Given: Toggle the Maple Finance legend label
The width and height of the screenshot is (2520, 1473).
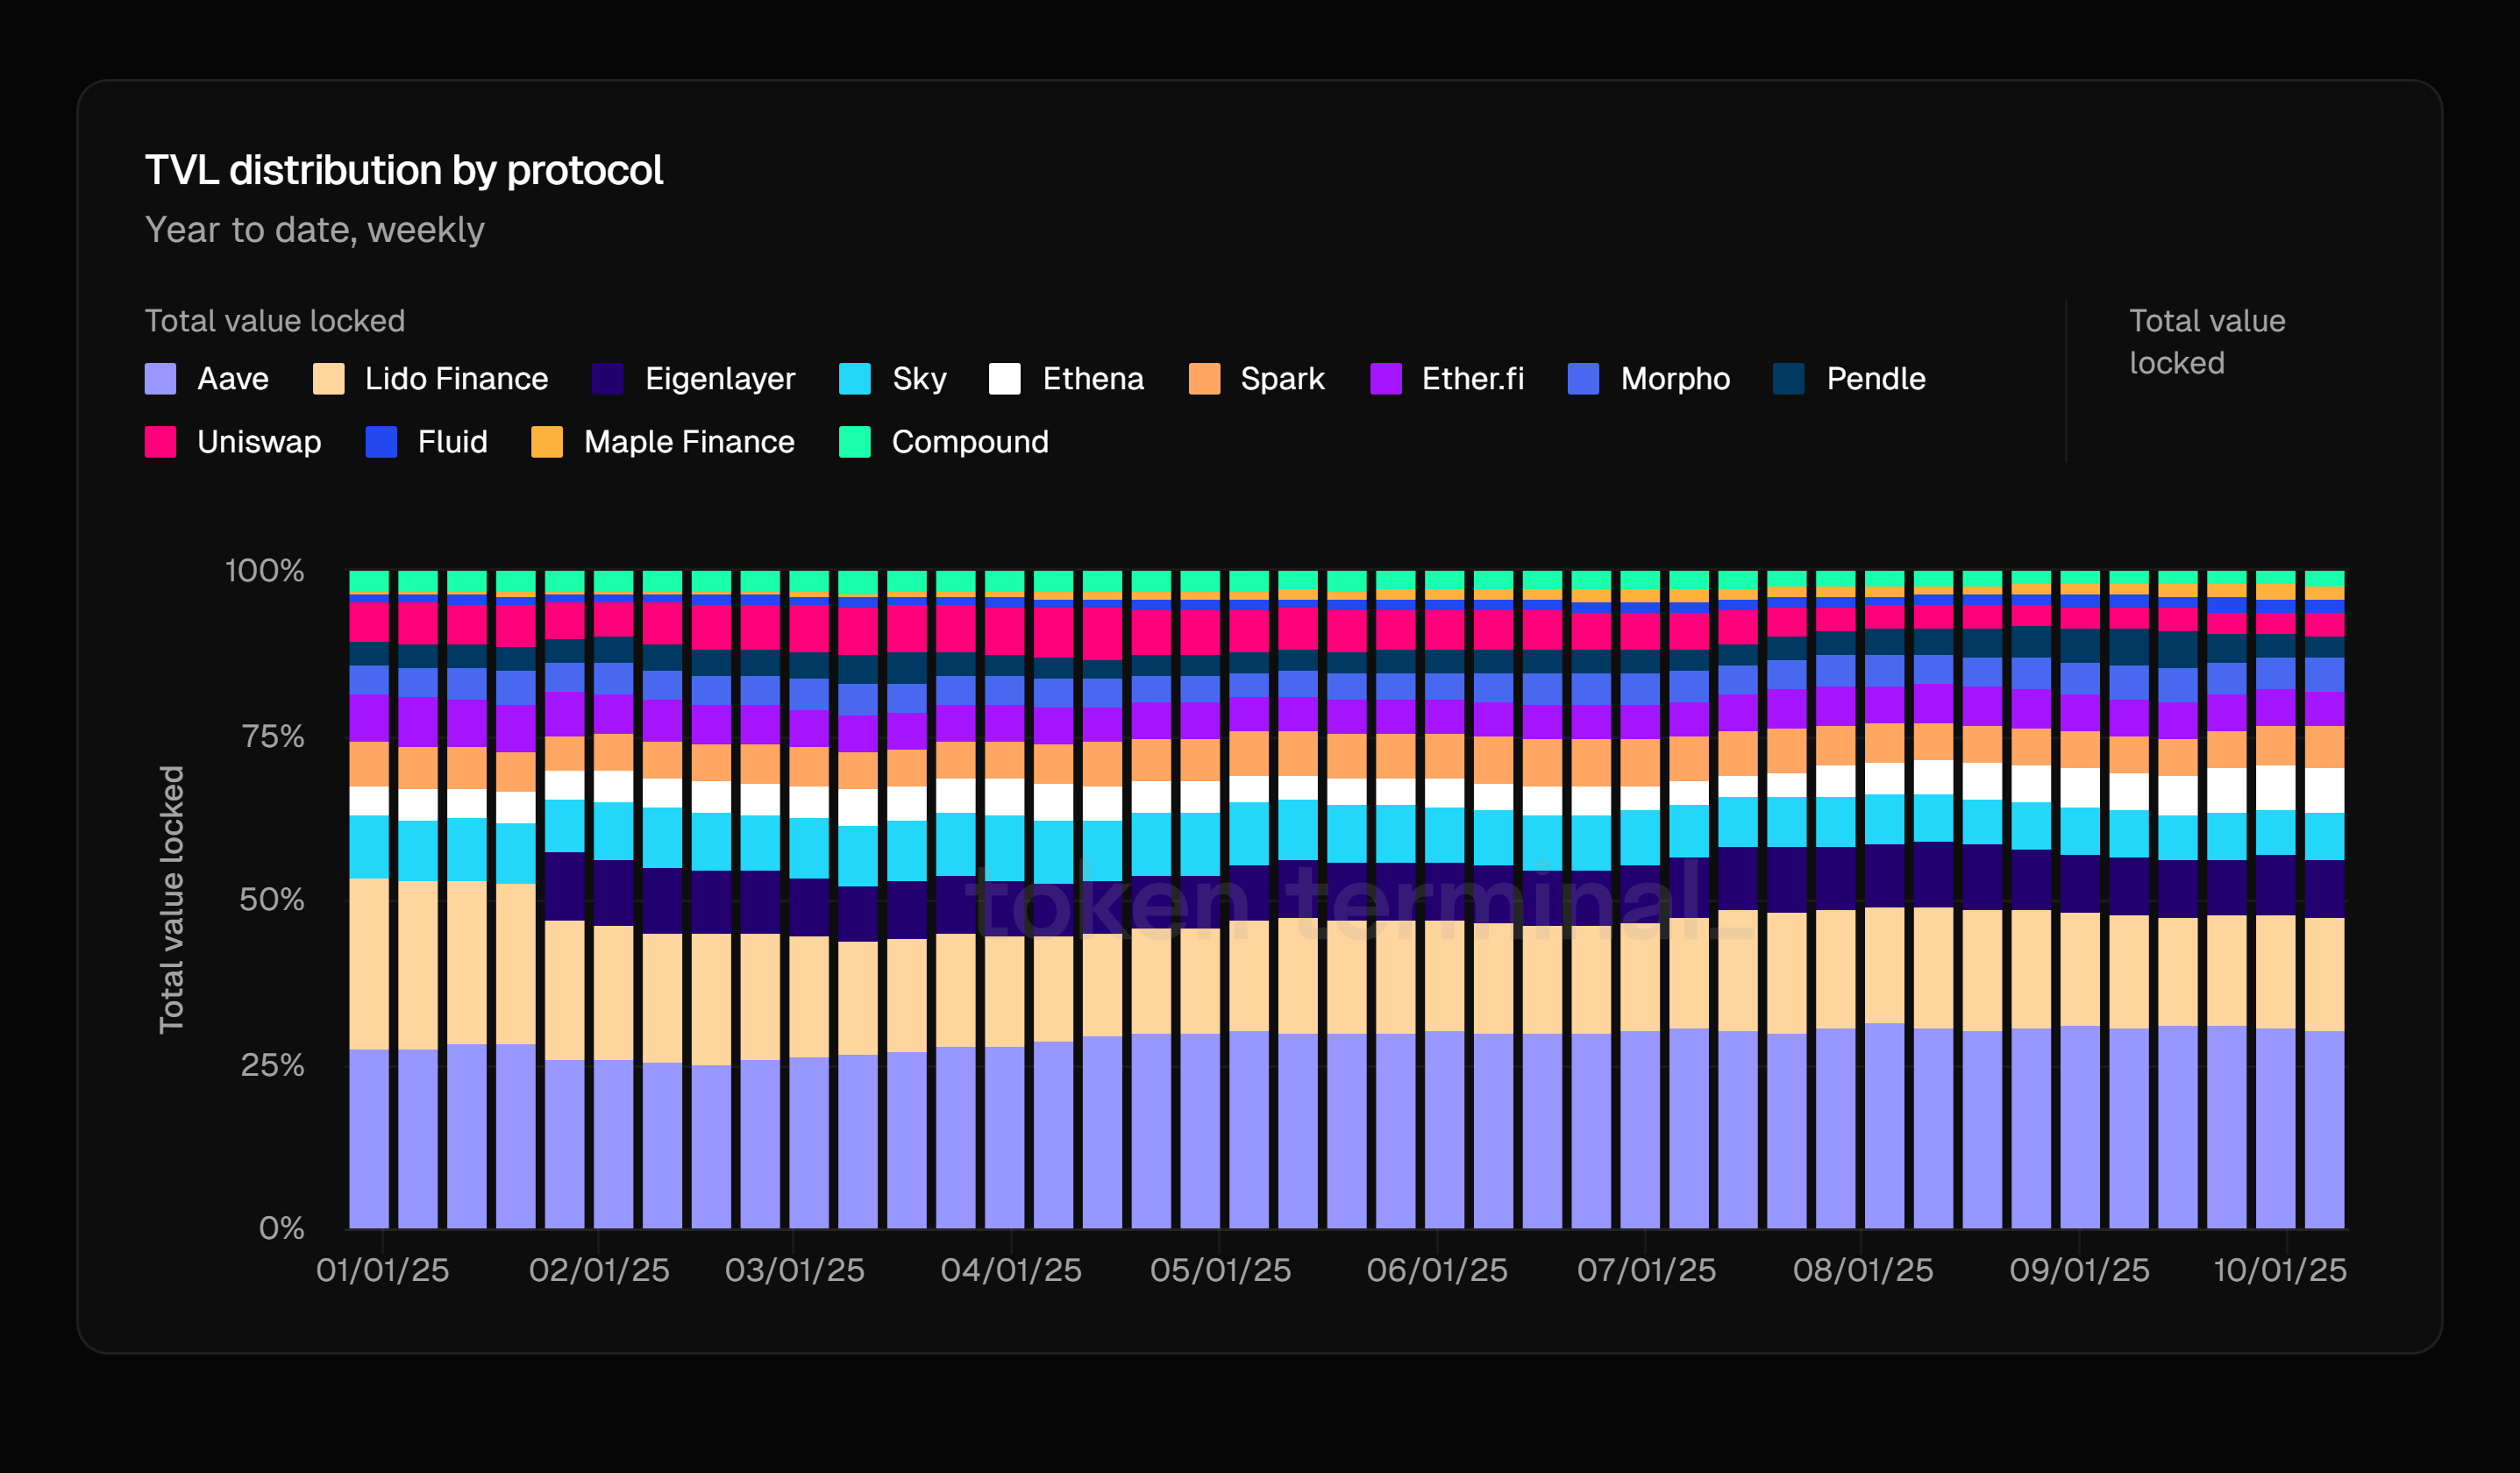Looking at the screenshot, I should pyautogui.click(x=689, y=442).
